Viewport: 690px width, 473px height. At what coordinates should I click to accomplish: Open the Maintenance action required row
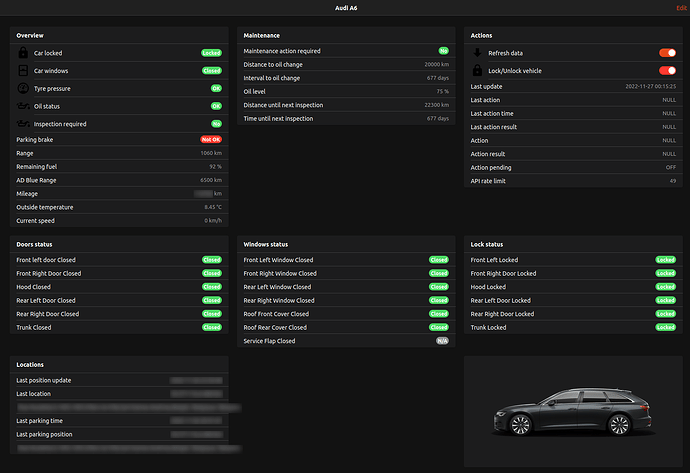(x=346, y=50)
